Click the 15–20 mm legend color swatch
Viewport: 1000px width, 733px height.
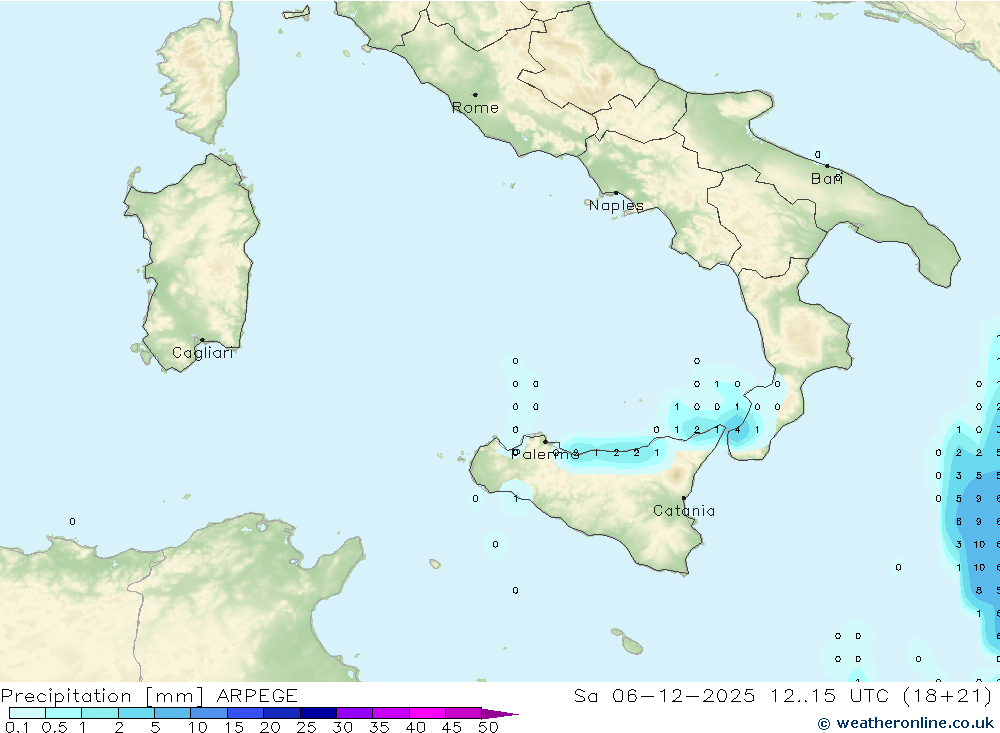pyautogui.click(x=245, y=713)
